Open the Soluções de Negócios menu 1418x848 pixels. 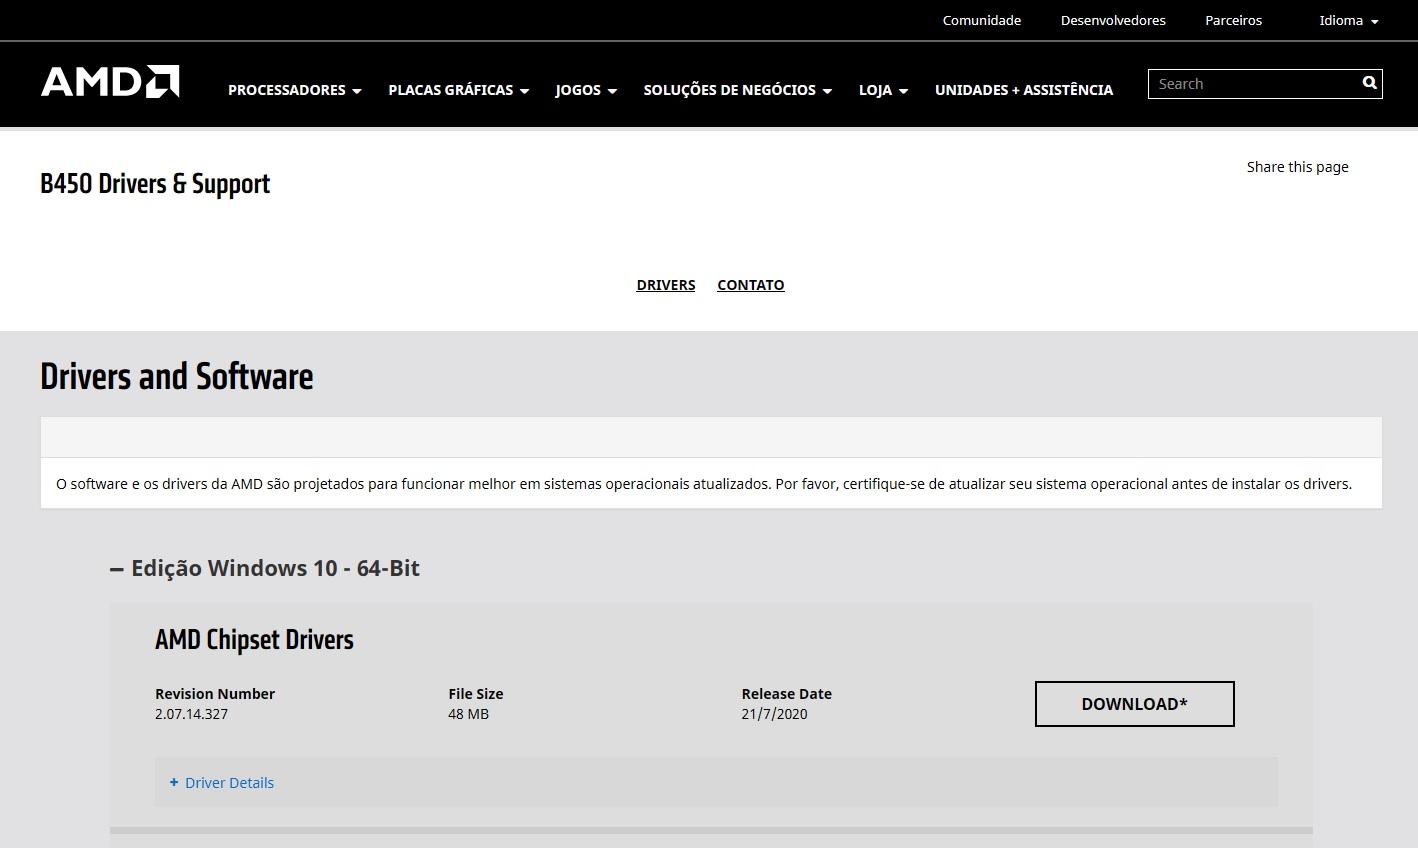[737, 90]
